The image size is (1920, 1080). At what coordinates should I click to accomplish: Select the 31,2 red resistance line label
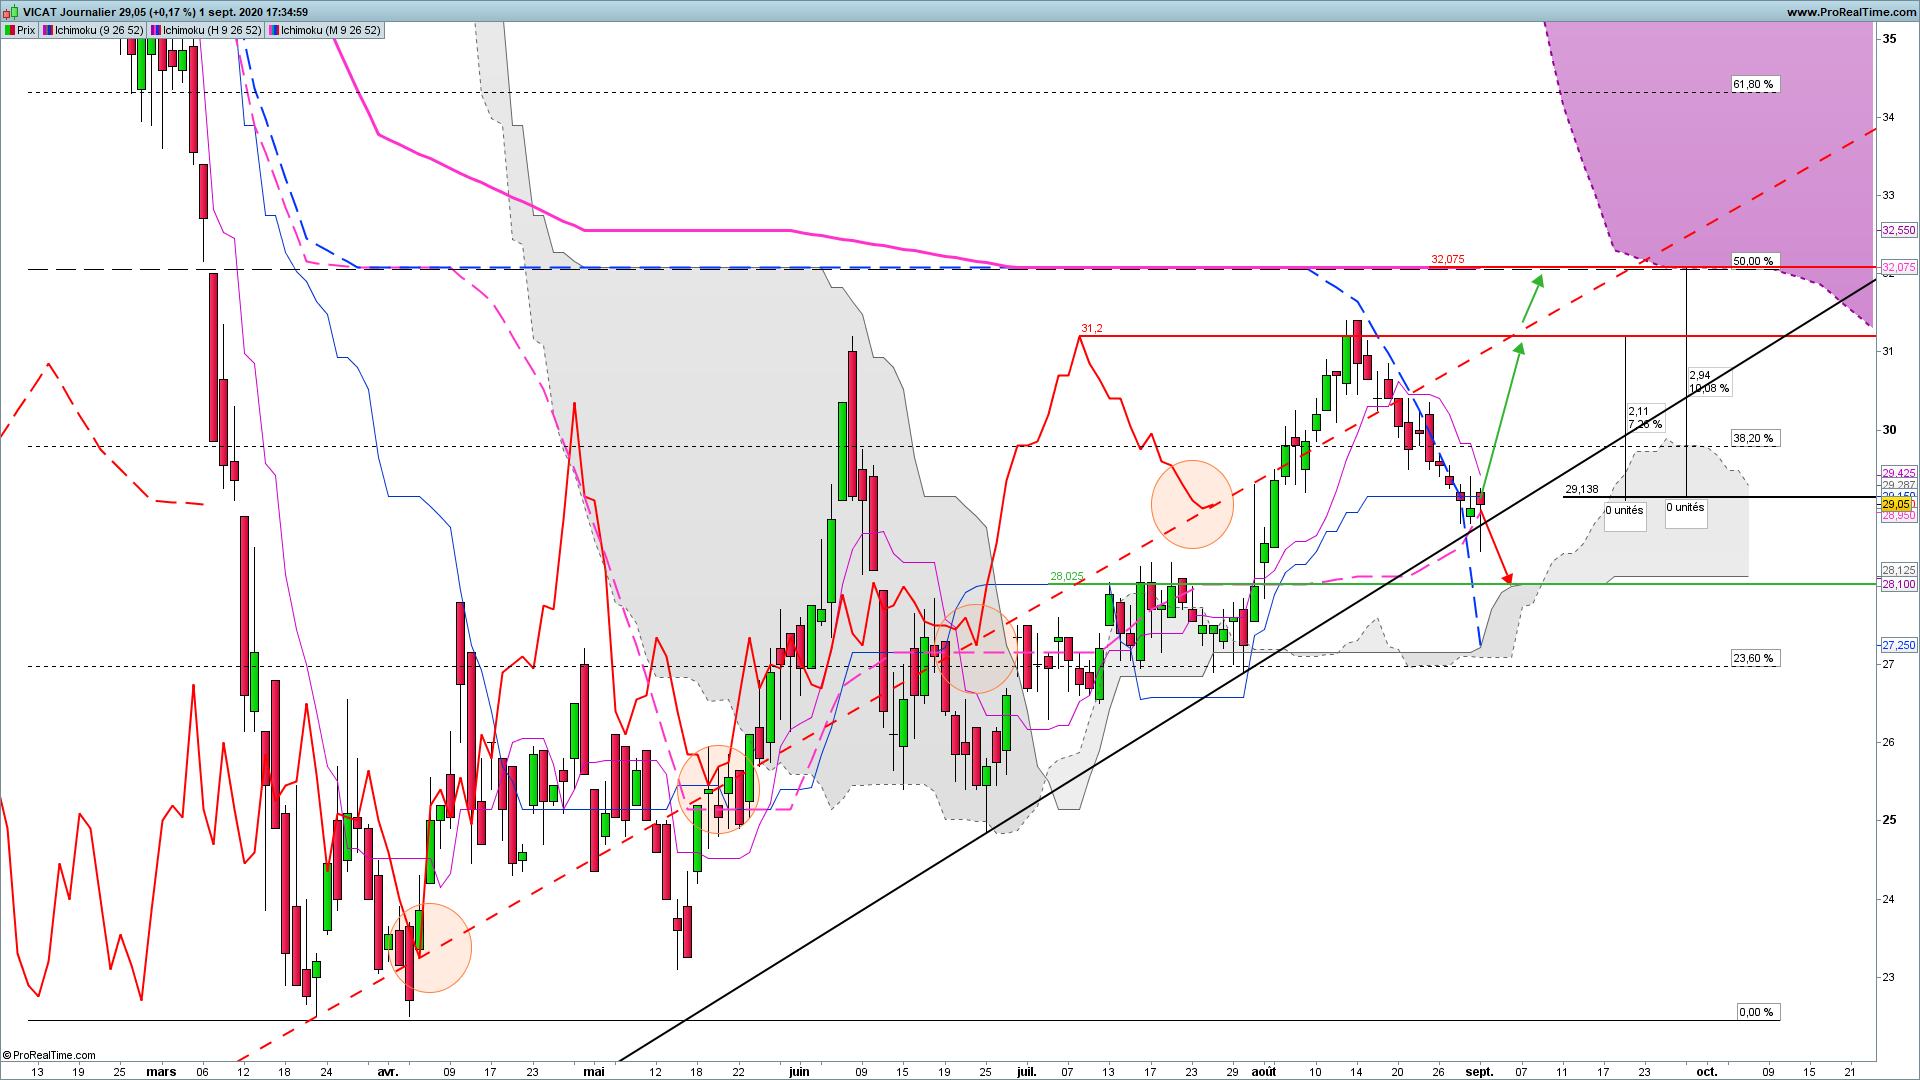(1091, 328)
